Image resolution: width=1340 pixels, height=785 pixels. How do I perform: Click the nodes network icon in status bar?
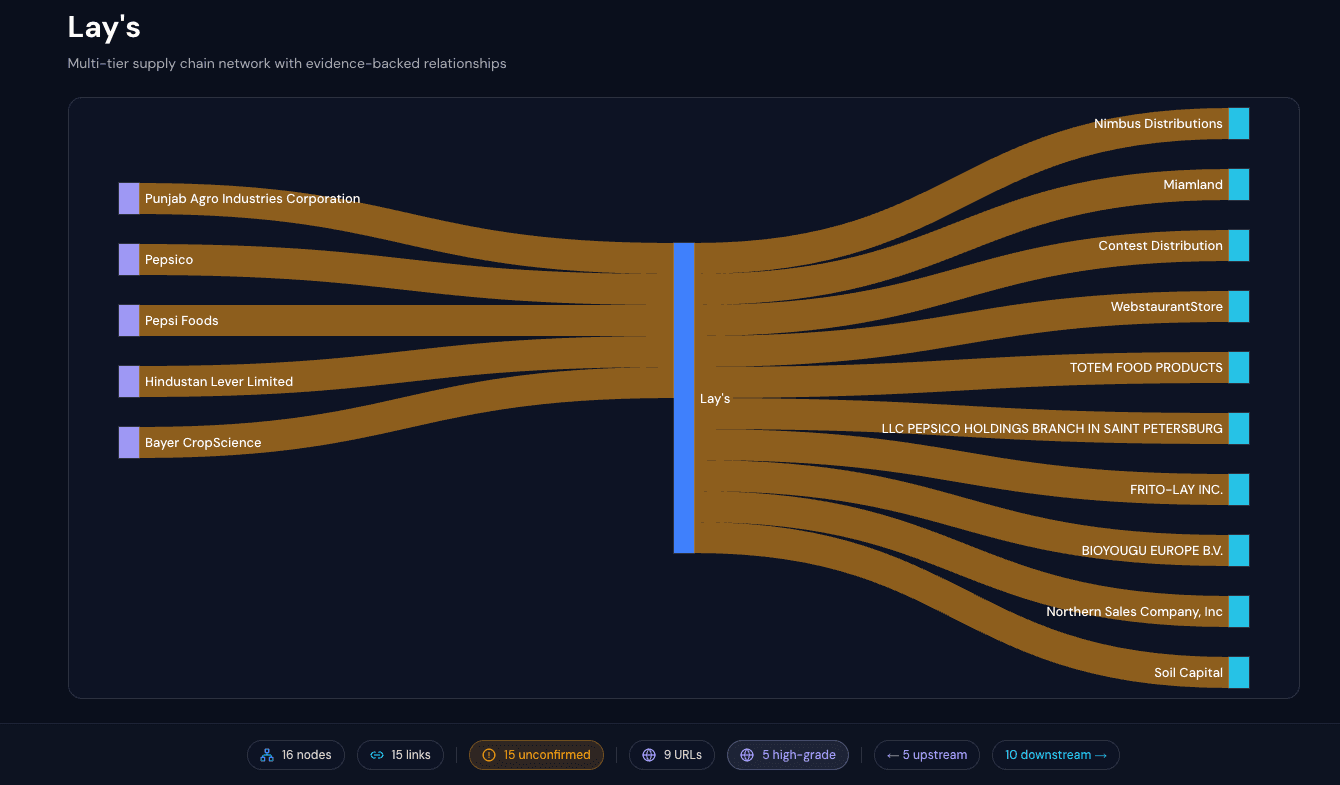click(x=267, y=755)
